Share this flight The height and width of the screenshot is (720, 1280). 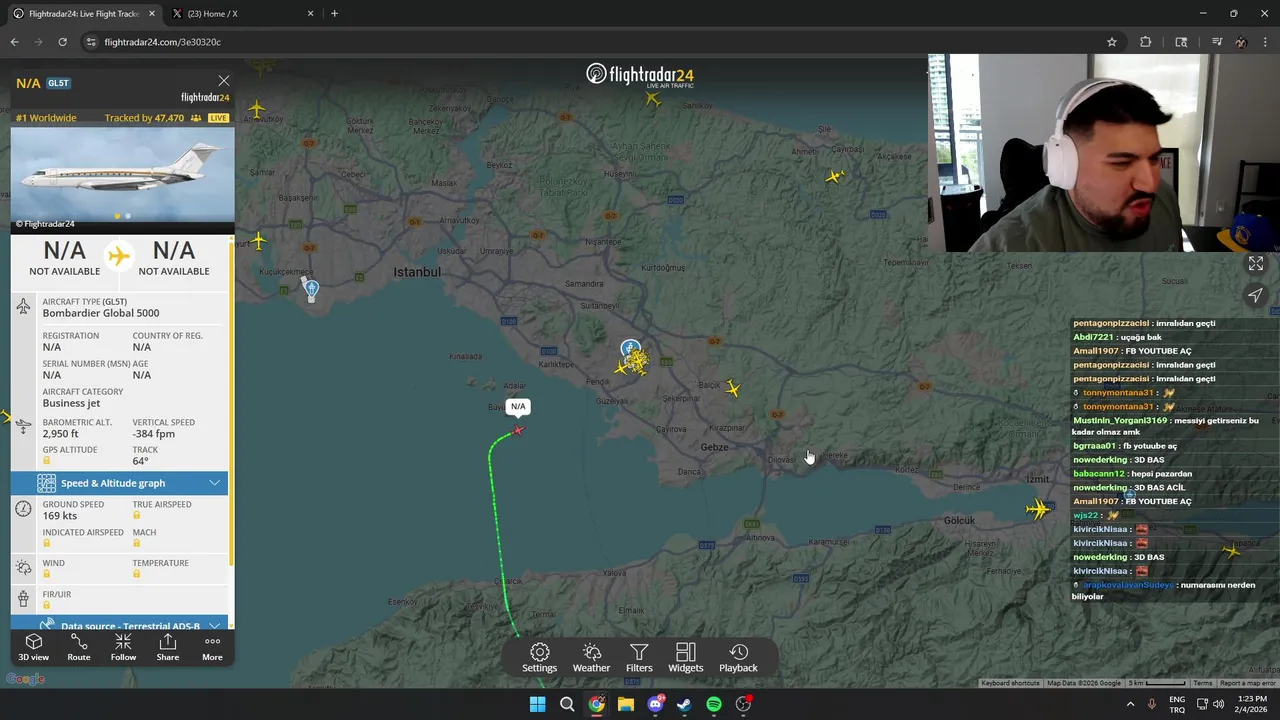167,647
